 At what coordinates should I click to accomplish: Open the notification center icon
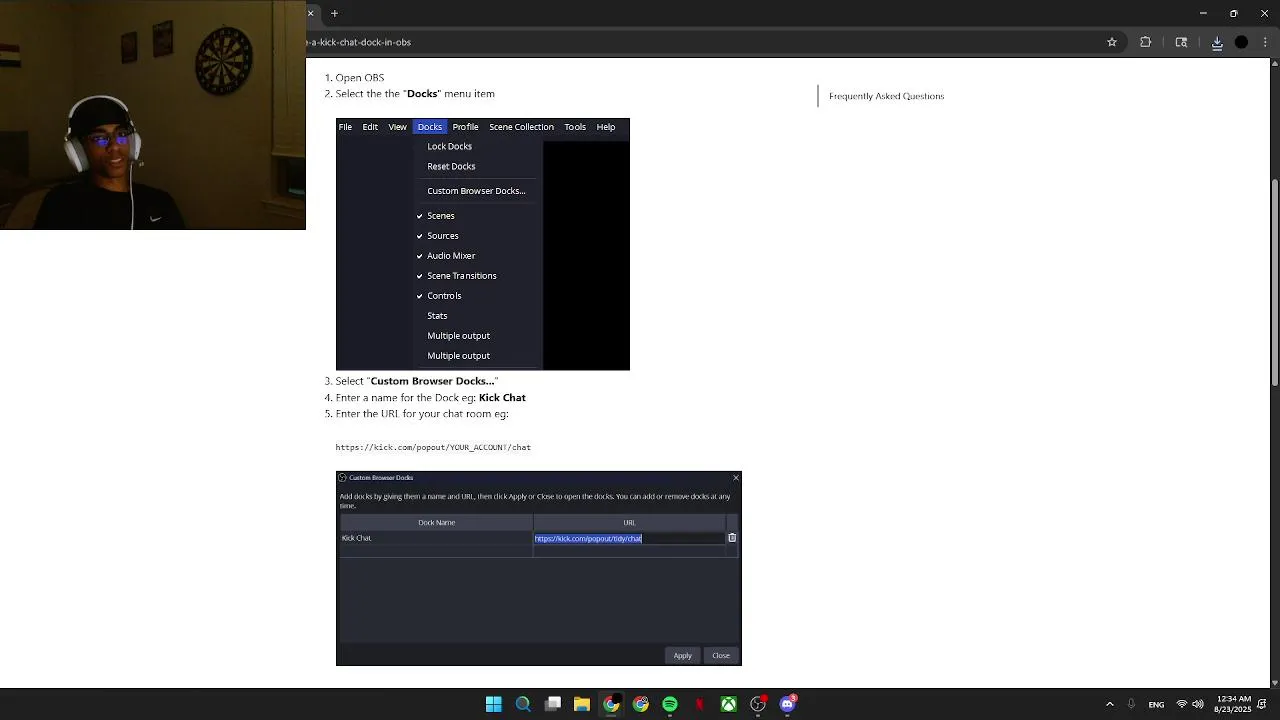click(1263, 704)
